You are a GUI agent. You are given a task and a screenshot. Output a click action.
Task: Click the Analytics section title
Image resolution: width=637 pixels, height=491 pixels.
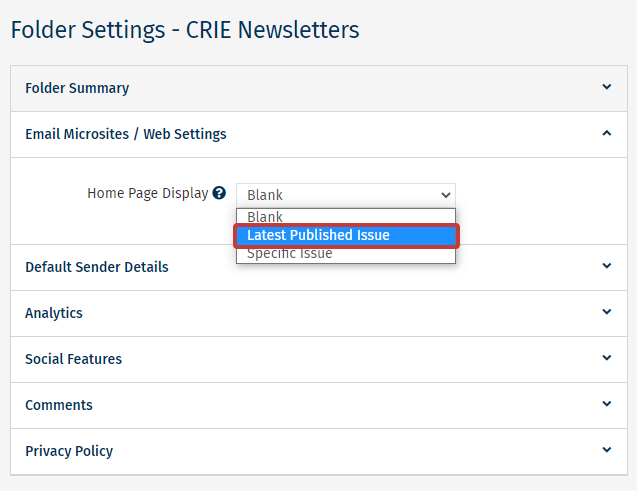point(54,313)
